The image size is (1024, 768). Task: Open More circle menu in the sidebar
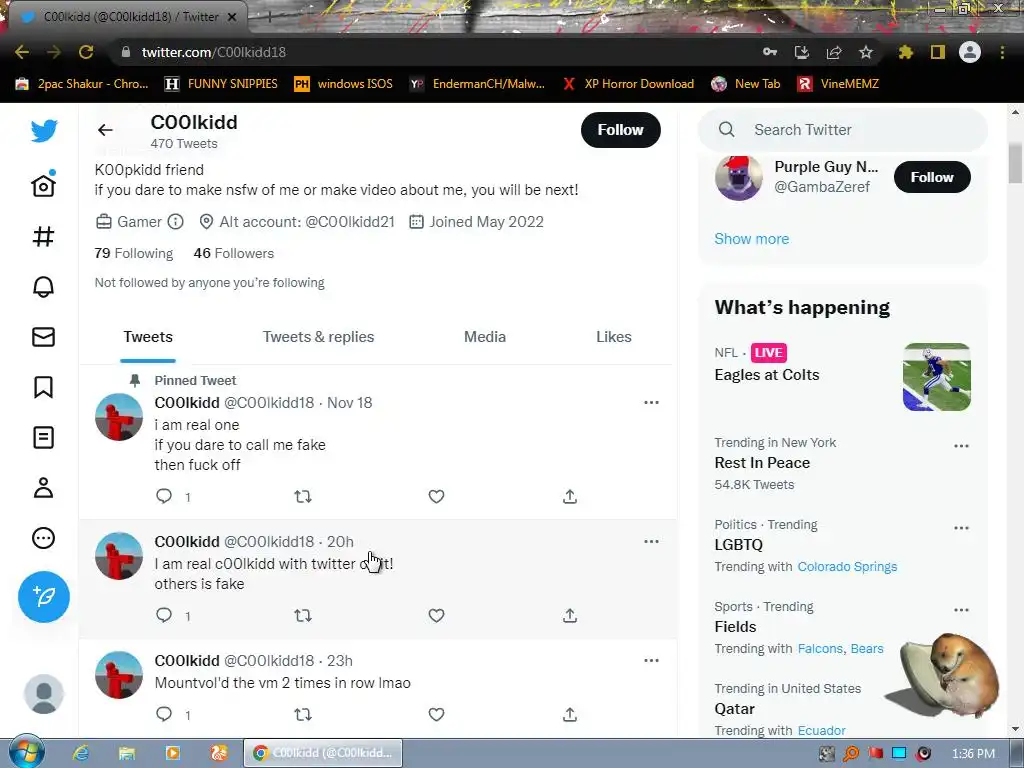[x=44, y=538]
